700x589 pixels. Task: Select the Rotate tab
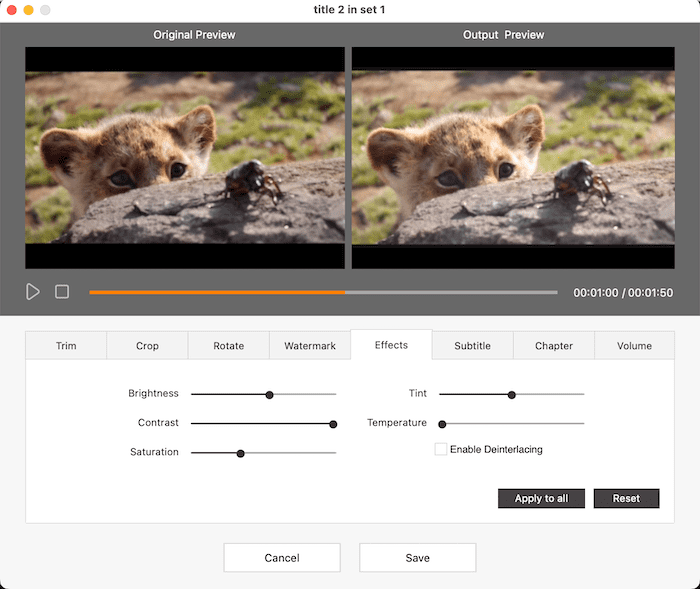[229, 346]
